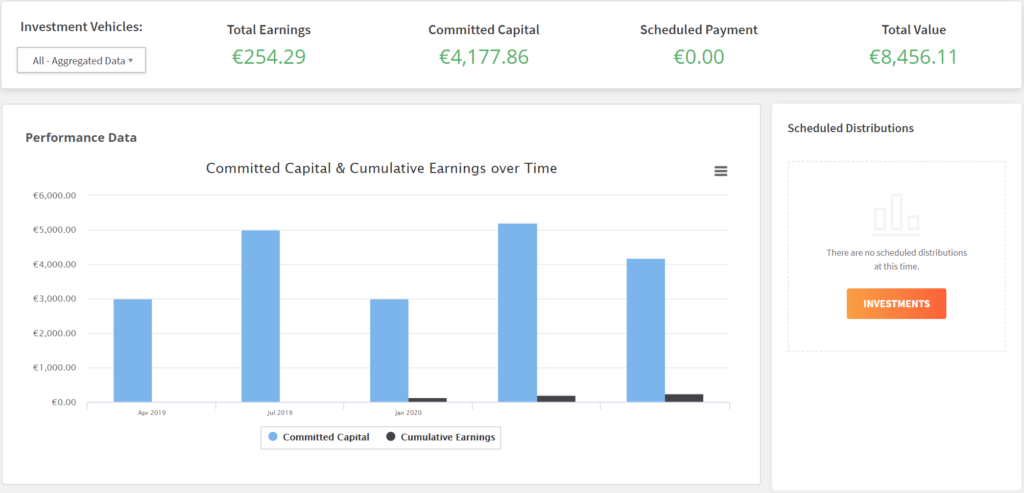Click the Total Earnings amount €254.29
Image resolution: width=1024 pixels, height=493 pixels.
click(x=269, y=57)
